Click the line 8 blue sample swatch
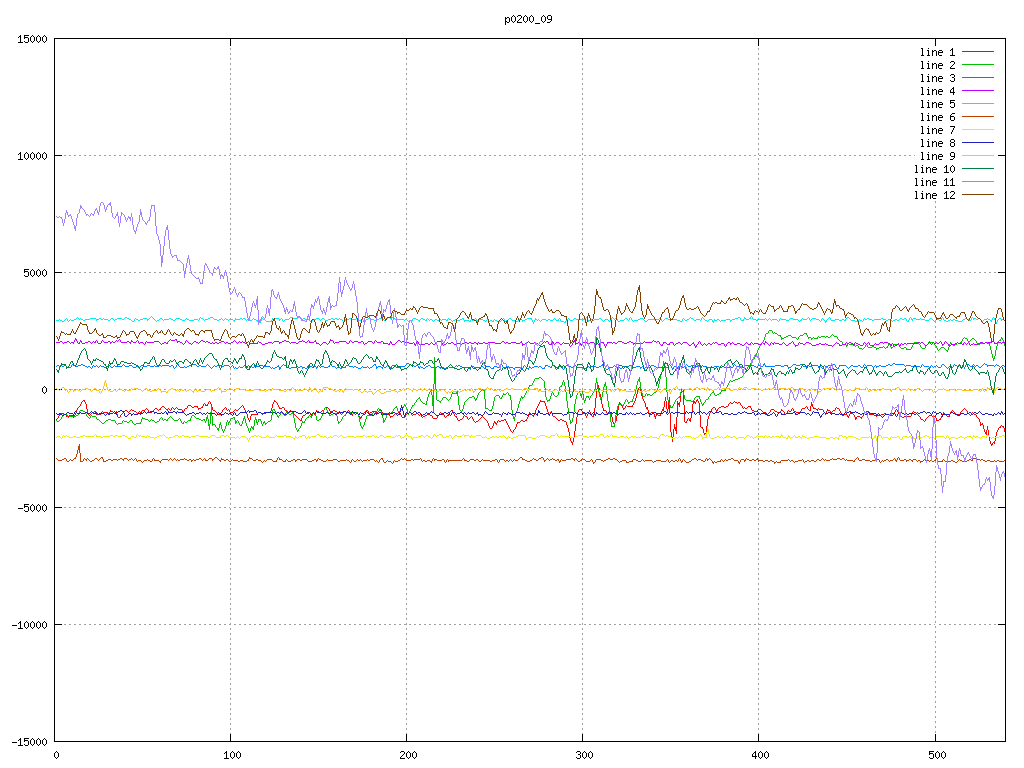This screenshot has height=768, width=1024. click(x=978, y=143)
